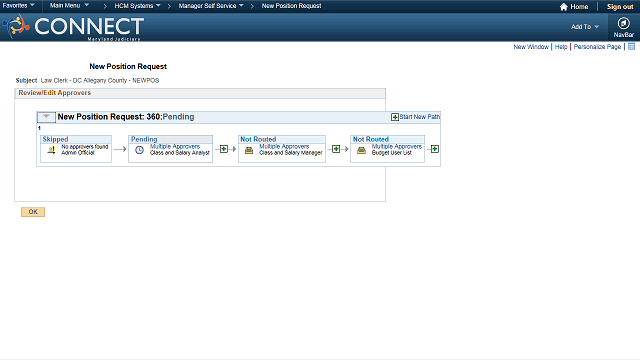
Task: Click the Sign out link
Action: [x=620, y=7]
